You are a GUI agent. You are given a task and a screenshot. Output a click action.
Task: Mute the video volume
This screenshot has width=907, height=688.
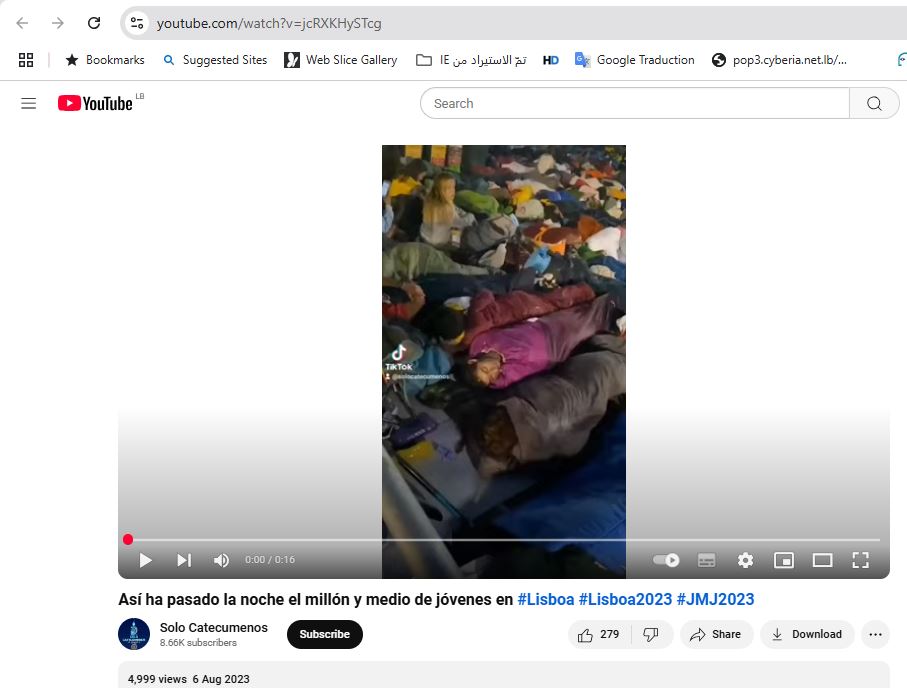click(221, 560)
